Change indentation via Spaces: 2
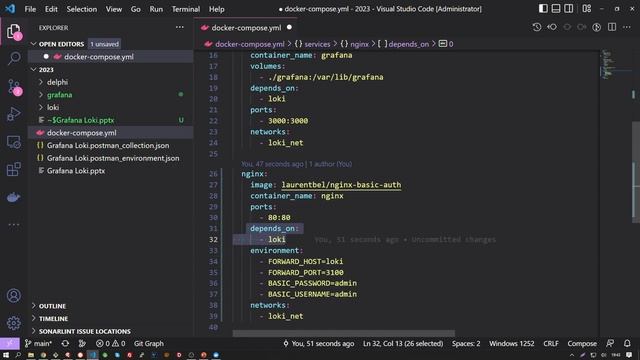The height and width of the screenshot is (360, 640). (x=466, y=344)
